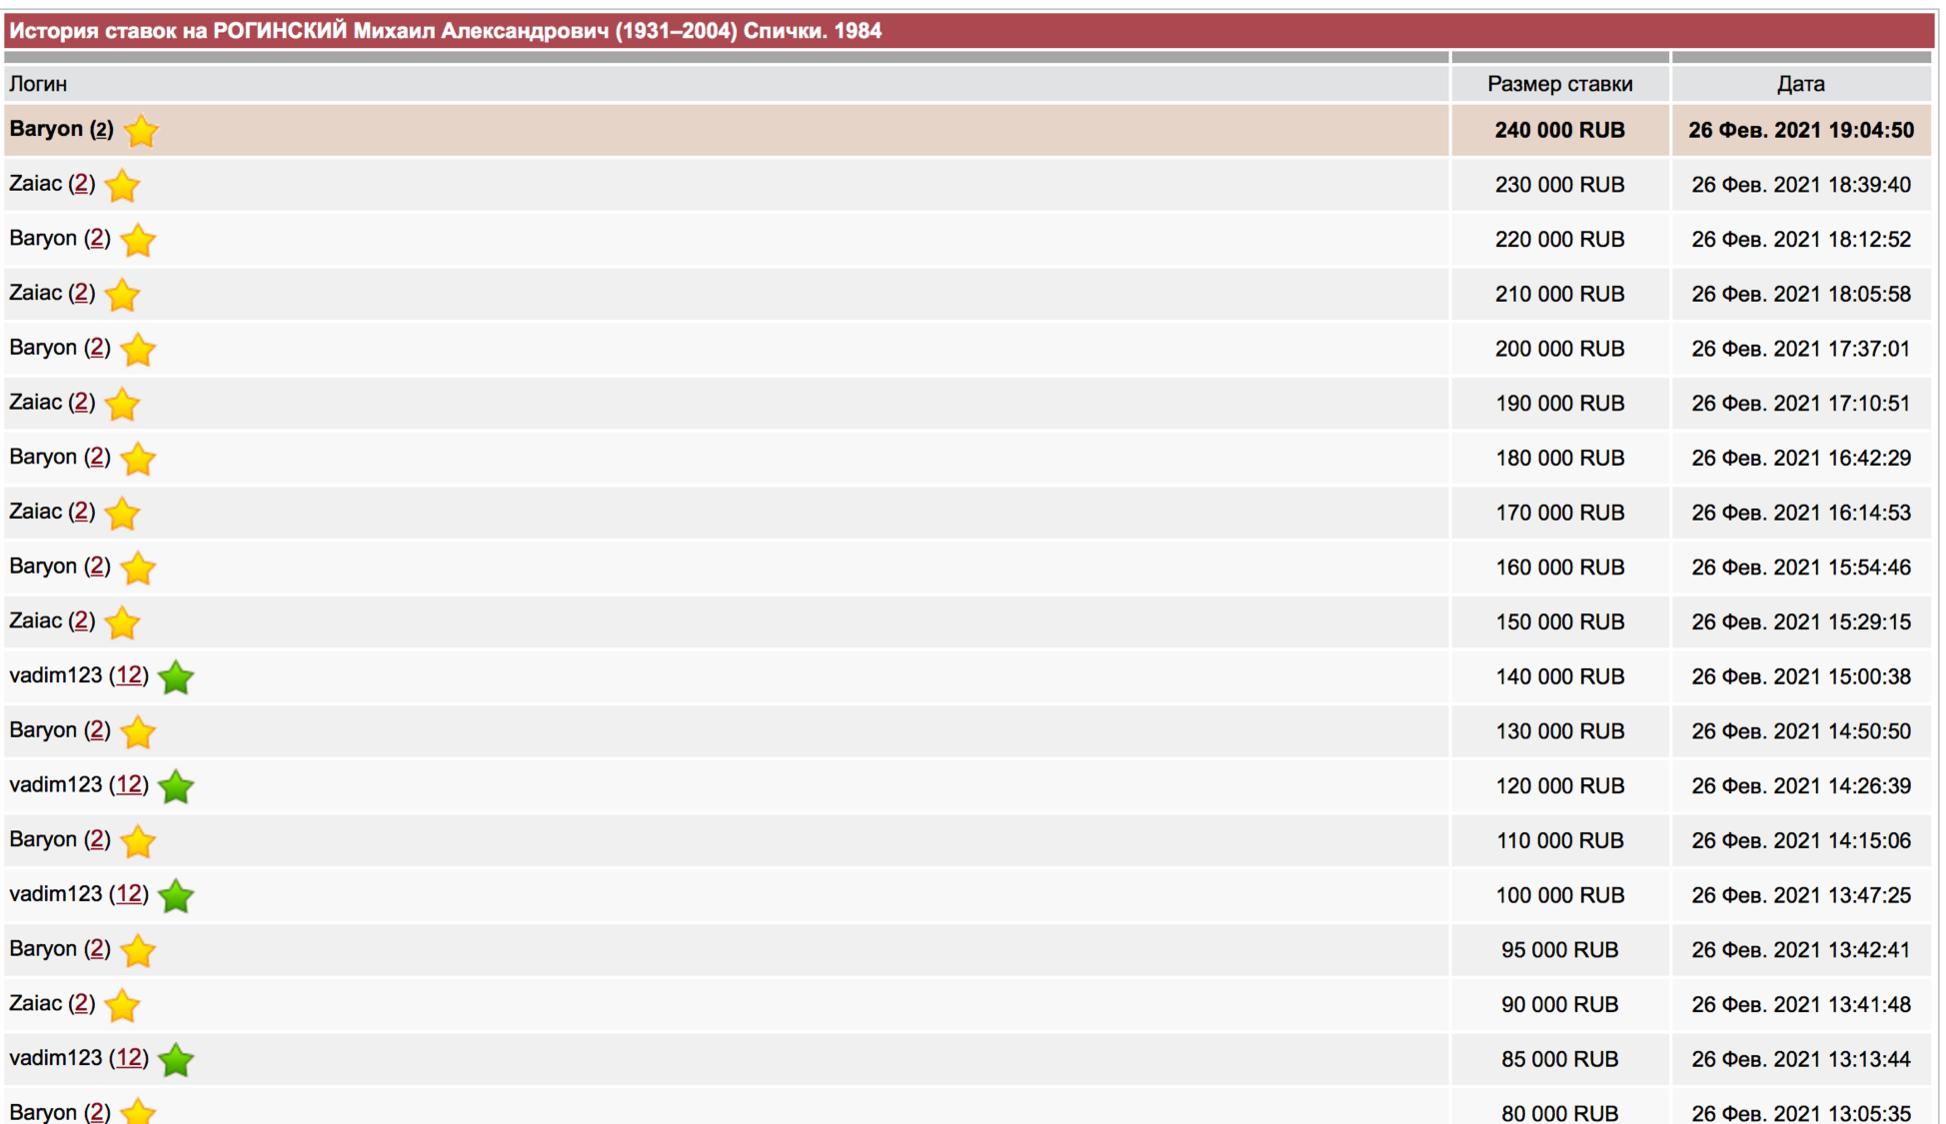Image resolution: width=1946 pixels, height=1124 pixels.
Task: Click the 'Дата' column header
Action: click(1800, 84)
